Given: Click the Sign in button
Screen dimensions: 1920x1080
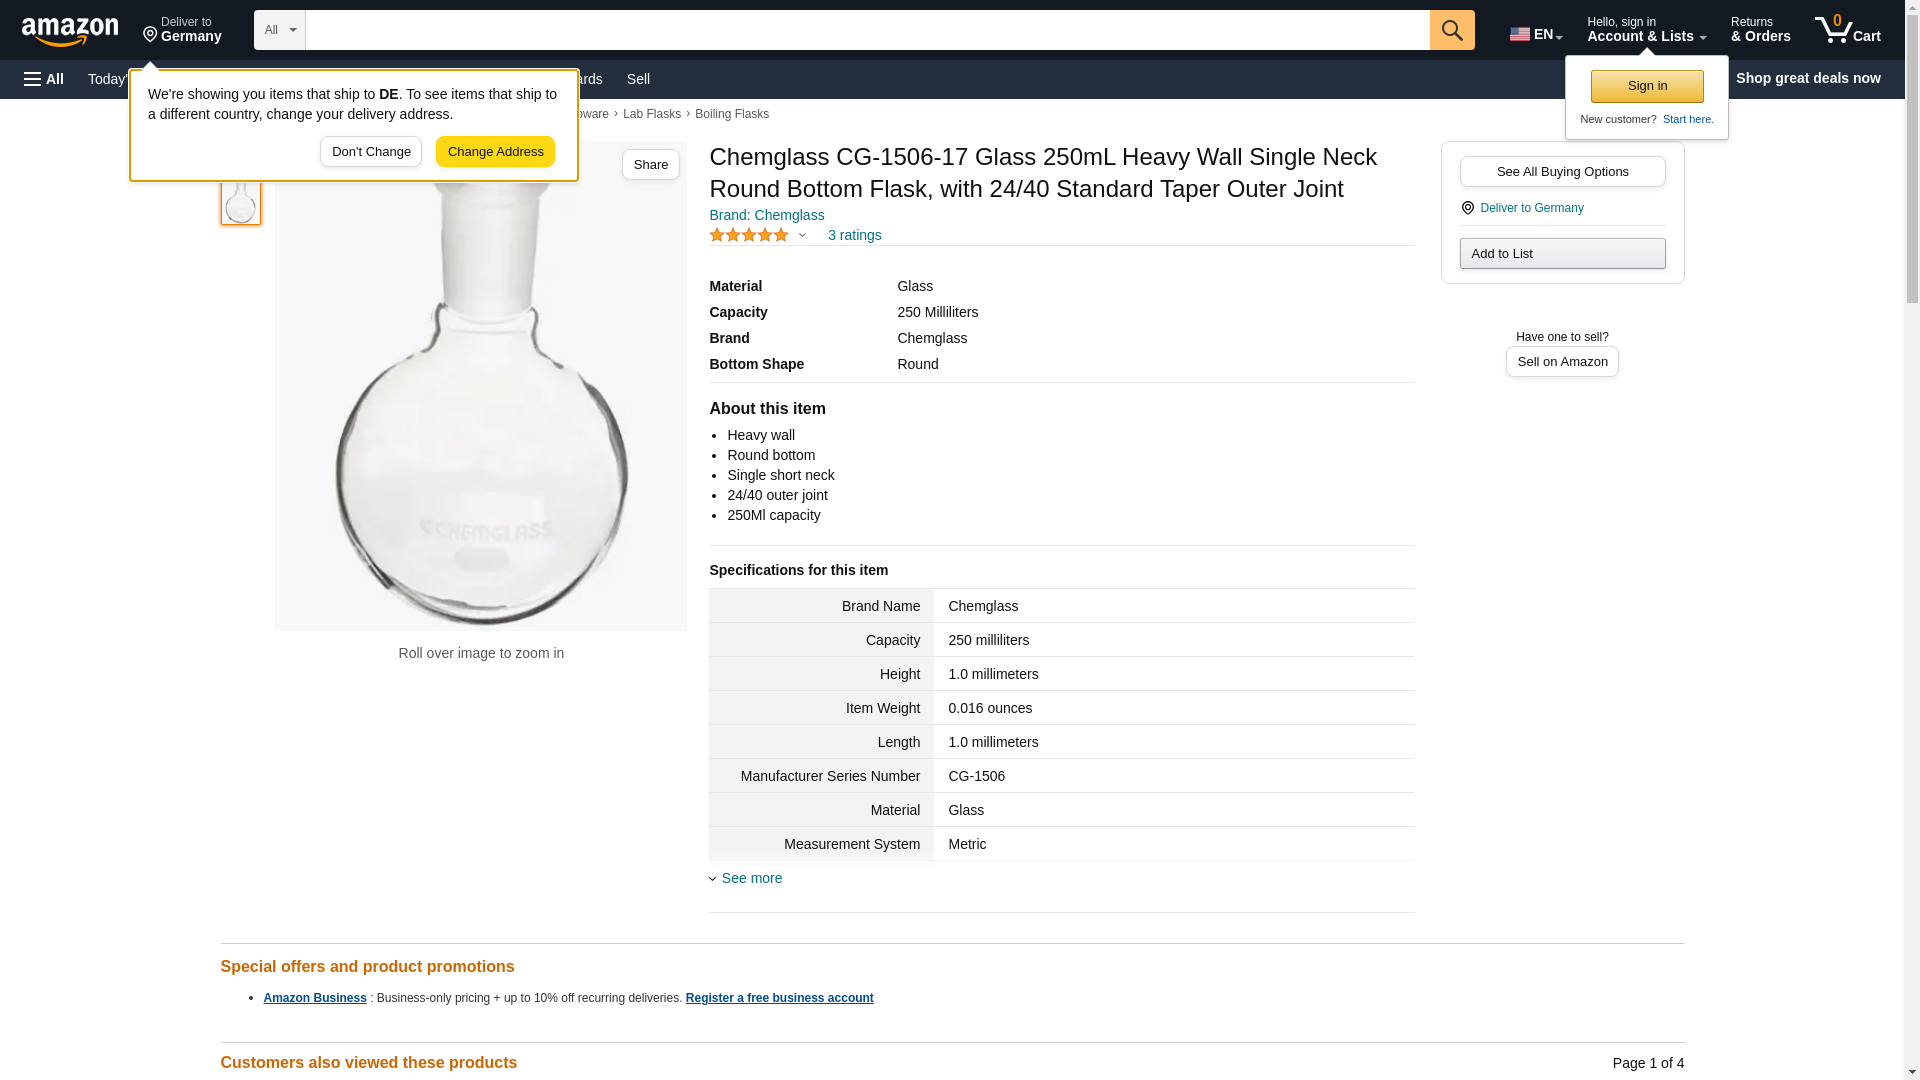Looking at the screenshot, I should (1647, 86).
